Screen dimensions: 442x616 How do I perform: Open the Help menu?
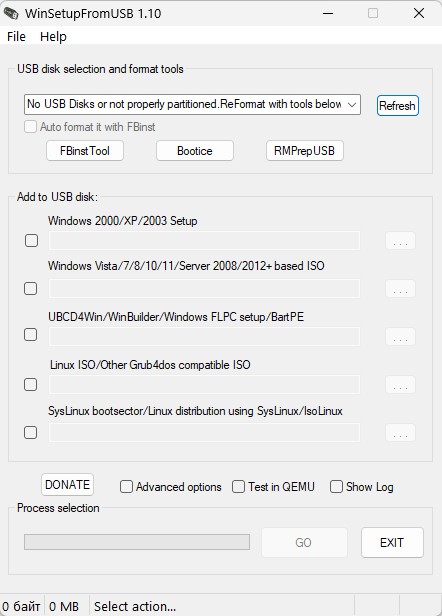coord(53,37)
